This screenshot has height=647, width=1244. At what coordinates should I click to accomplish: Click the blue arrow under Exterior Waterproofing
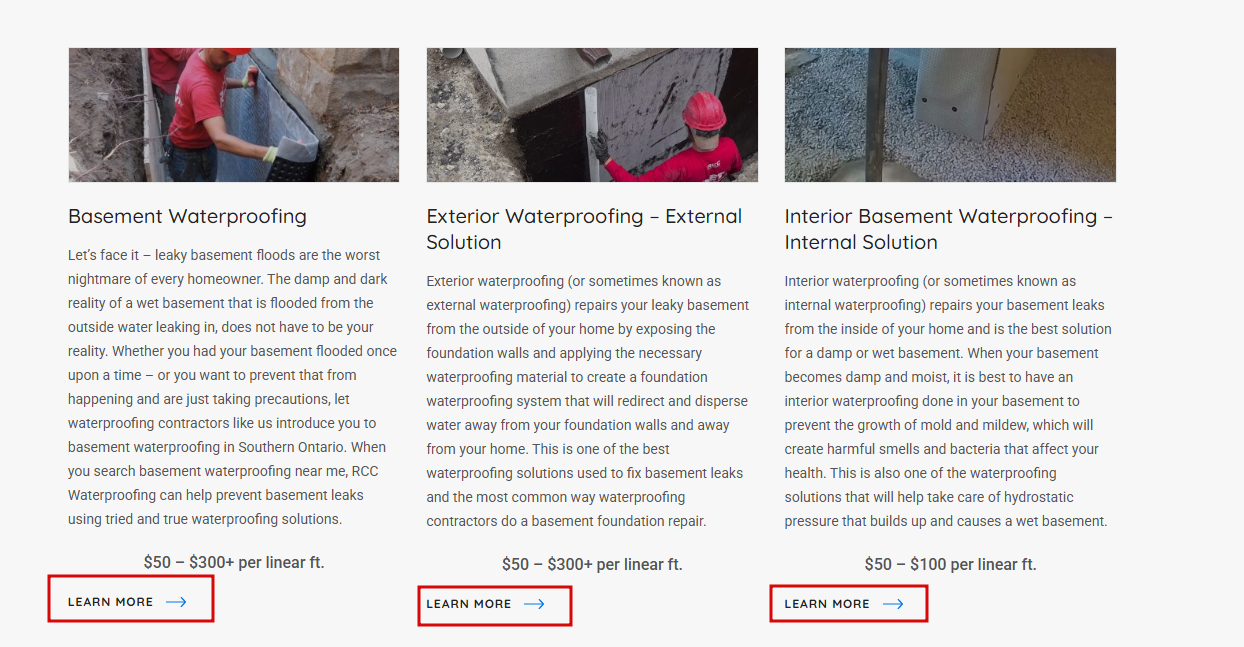534,604
